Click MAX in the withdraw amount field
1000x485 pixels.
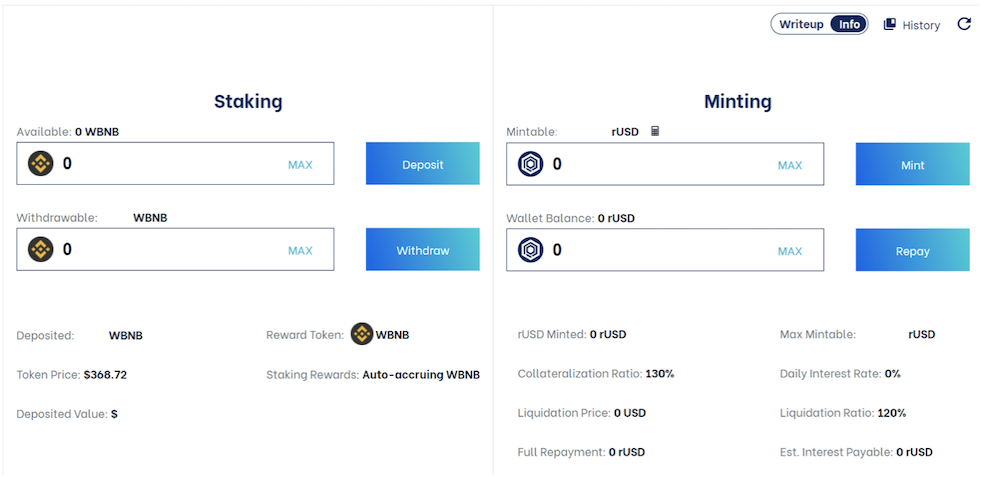(300, 251)
